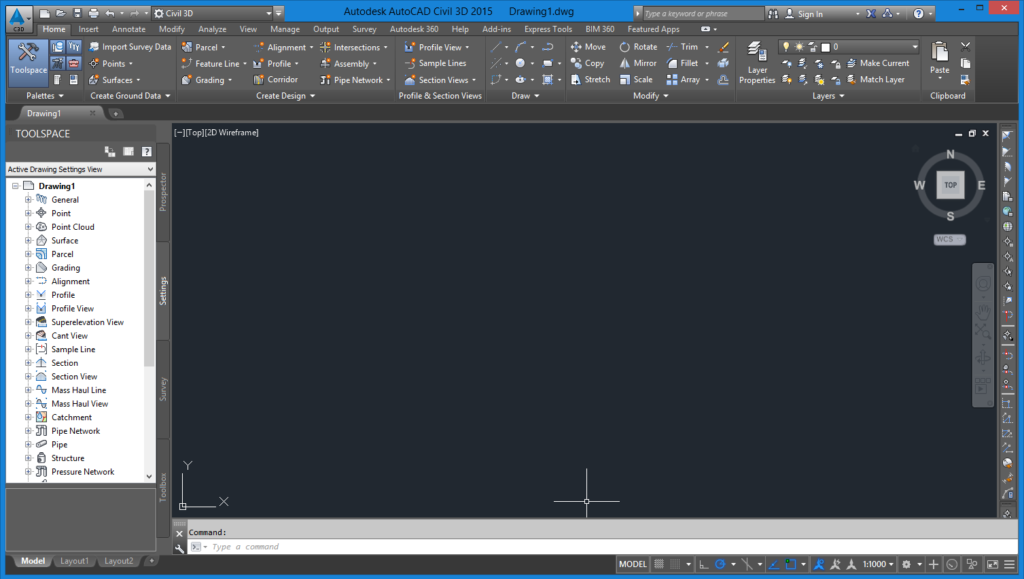Click Import Survey Data
Image resolution: width=1024 pixels, height=579 pixels.
point(129,47)
